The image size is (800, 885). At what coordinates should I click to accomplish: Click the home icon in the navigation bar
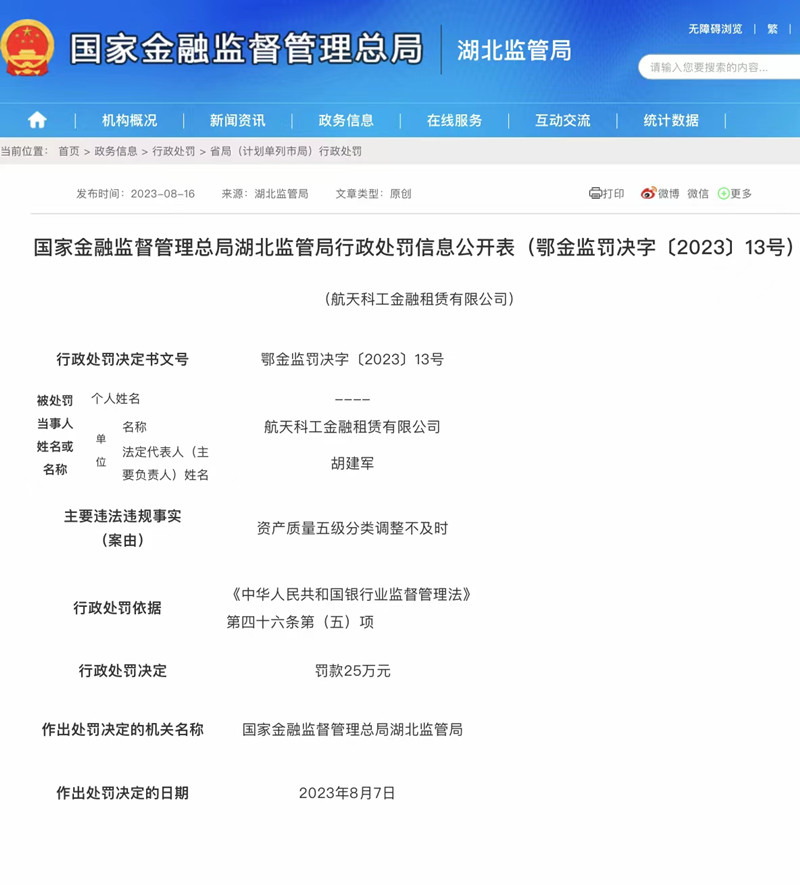pos(37,119)
